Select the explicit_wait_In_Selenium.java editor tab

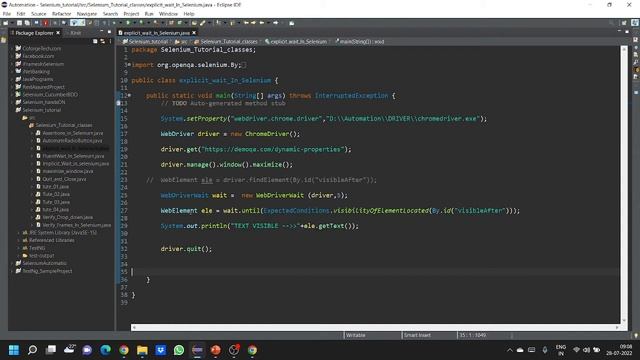pyautogui.click(x=157, y=33)
